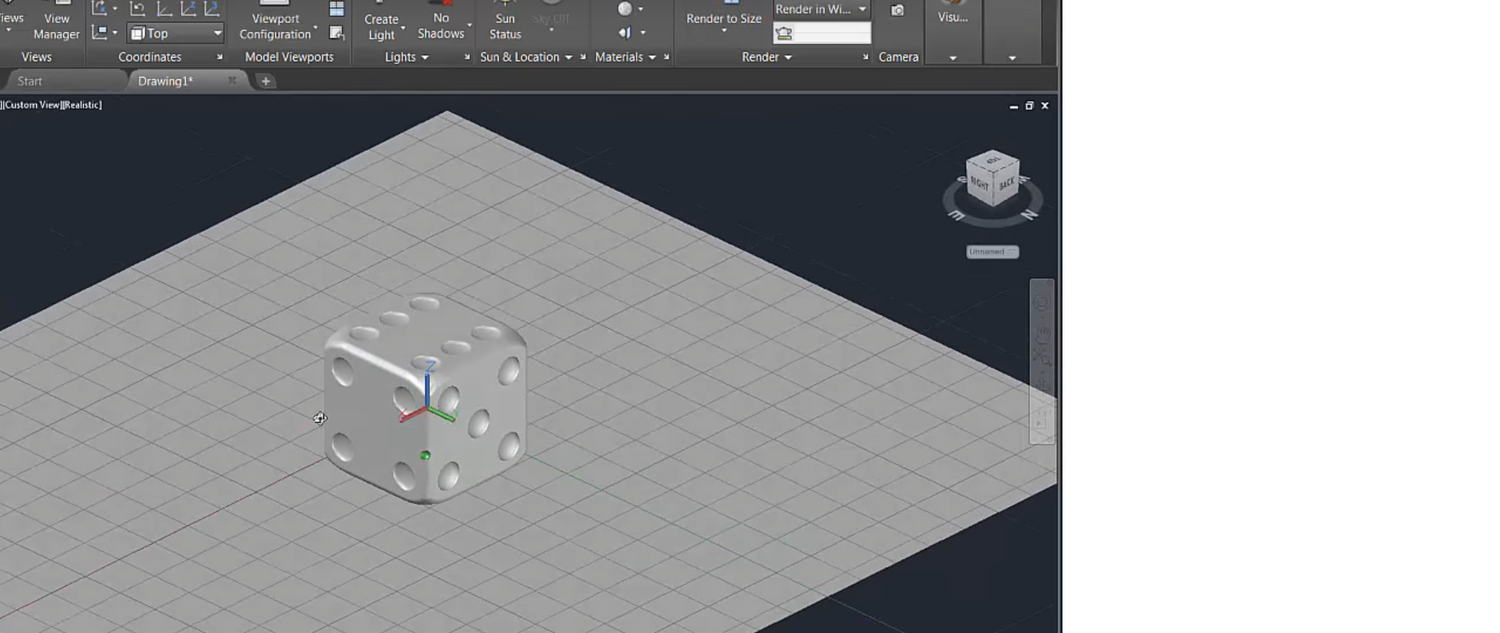Click the Join viewports icon
Screen dimensions: 1500x633
pyautogui.click(x=337, y=9)
